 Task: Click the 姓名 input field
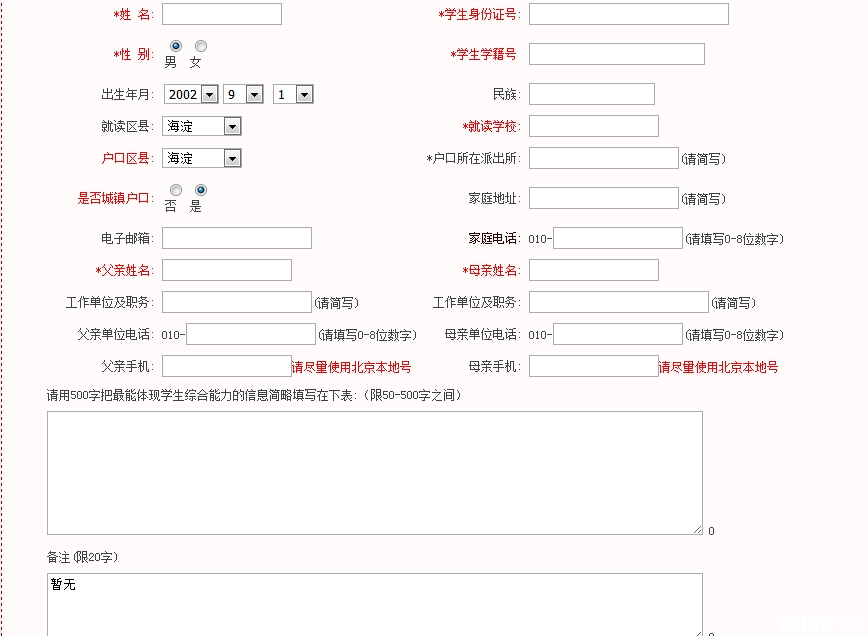(221, 14)
